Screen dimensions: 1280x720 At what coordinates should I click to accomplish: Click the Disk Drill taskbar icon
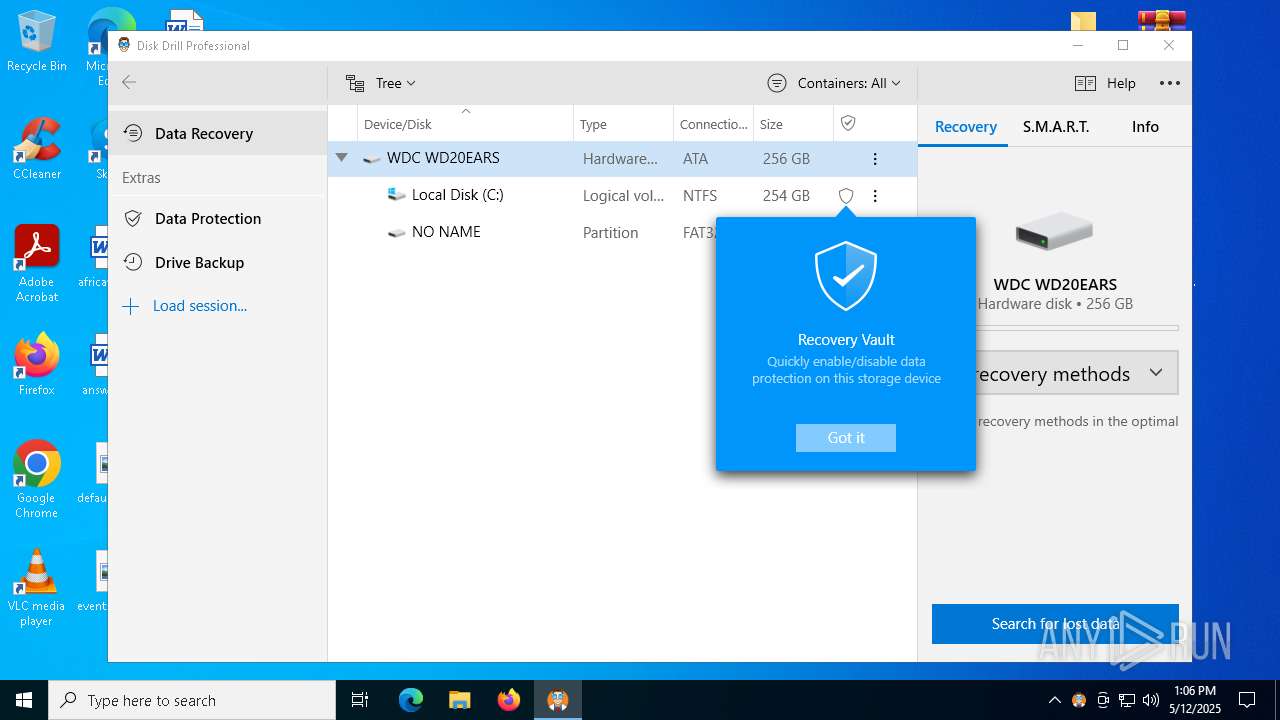tap(558, 700)
